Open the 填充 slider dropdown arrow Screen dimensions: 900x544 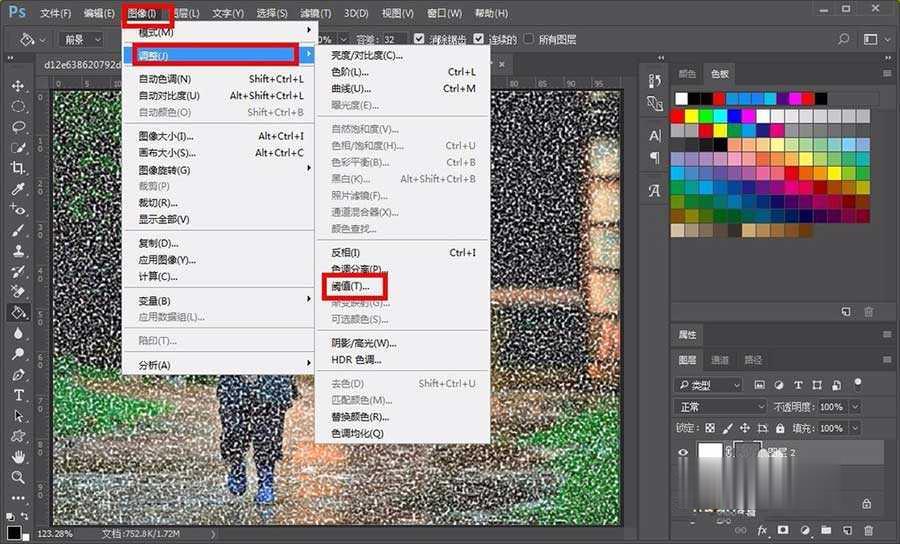pos(855,428)
